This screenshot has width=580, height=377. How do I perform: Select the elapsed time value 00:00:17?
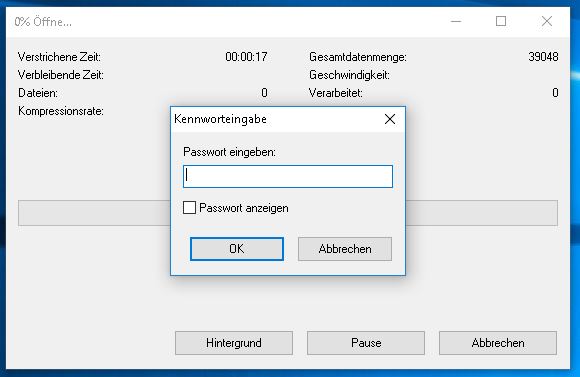coord(246,57)
